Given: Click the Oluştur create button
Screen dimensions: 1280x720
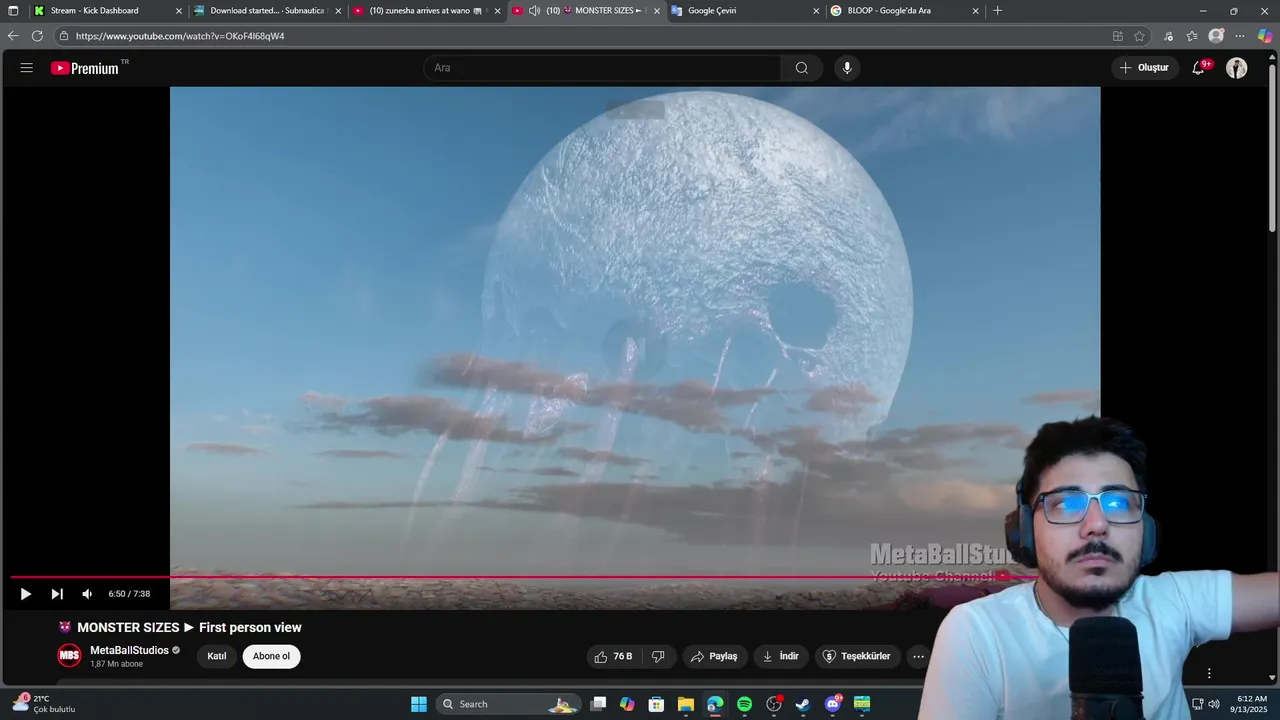Looking at the screenshot, I should tap(1144, 68).
